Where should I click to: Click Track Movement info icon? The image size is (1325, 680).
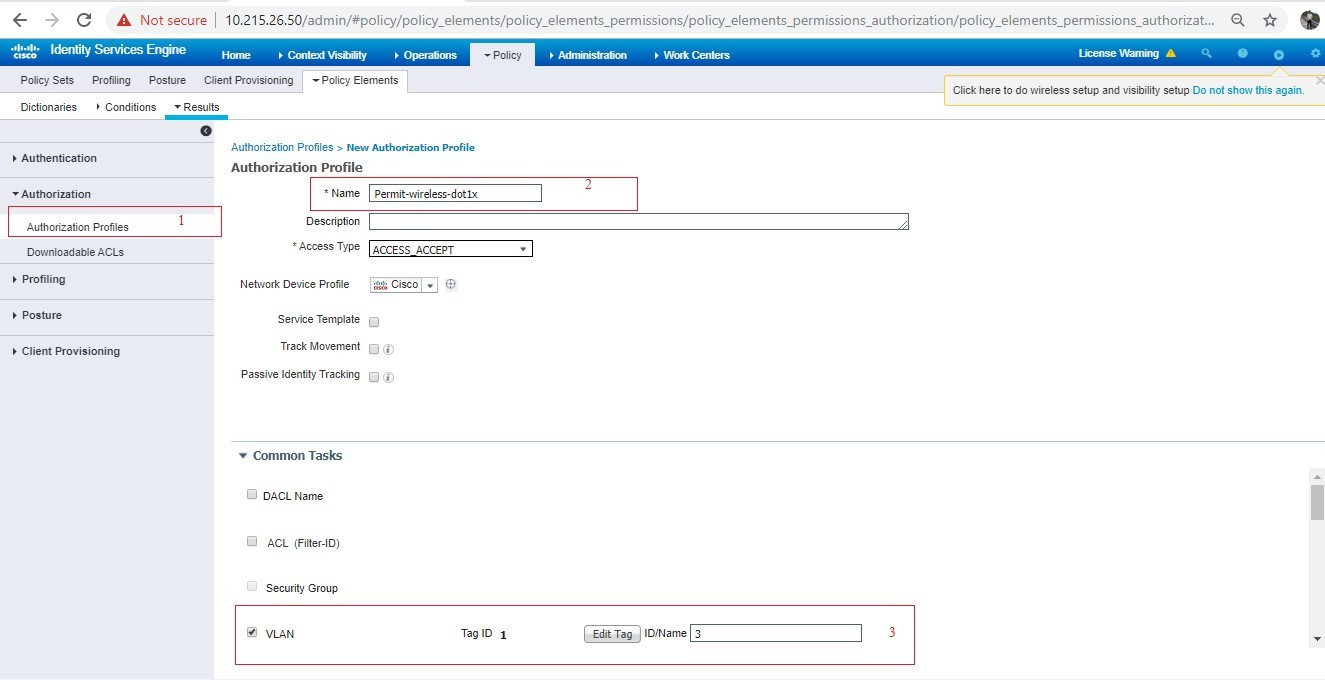(x=388, y=350)
